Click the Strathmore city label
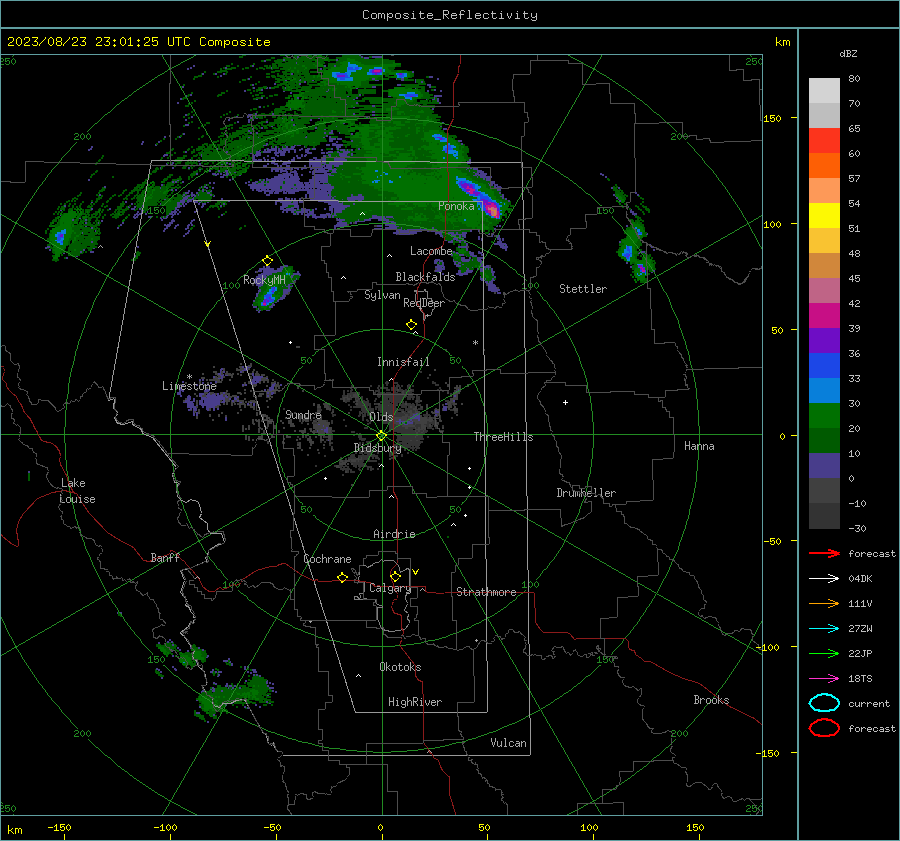This screenshot has width=900, height=841. (x=486, y=592)
